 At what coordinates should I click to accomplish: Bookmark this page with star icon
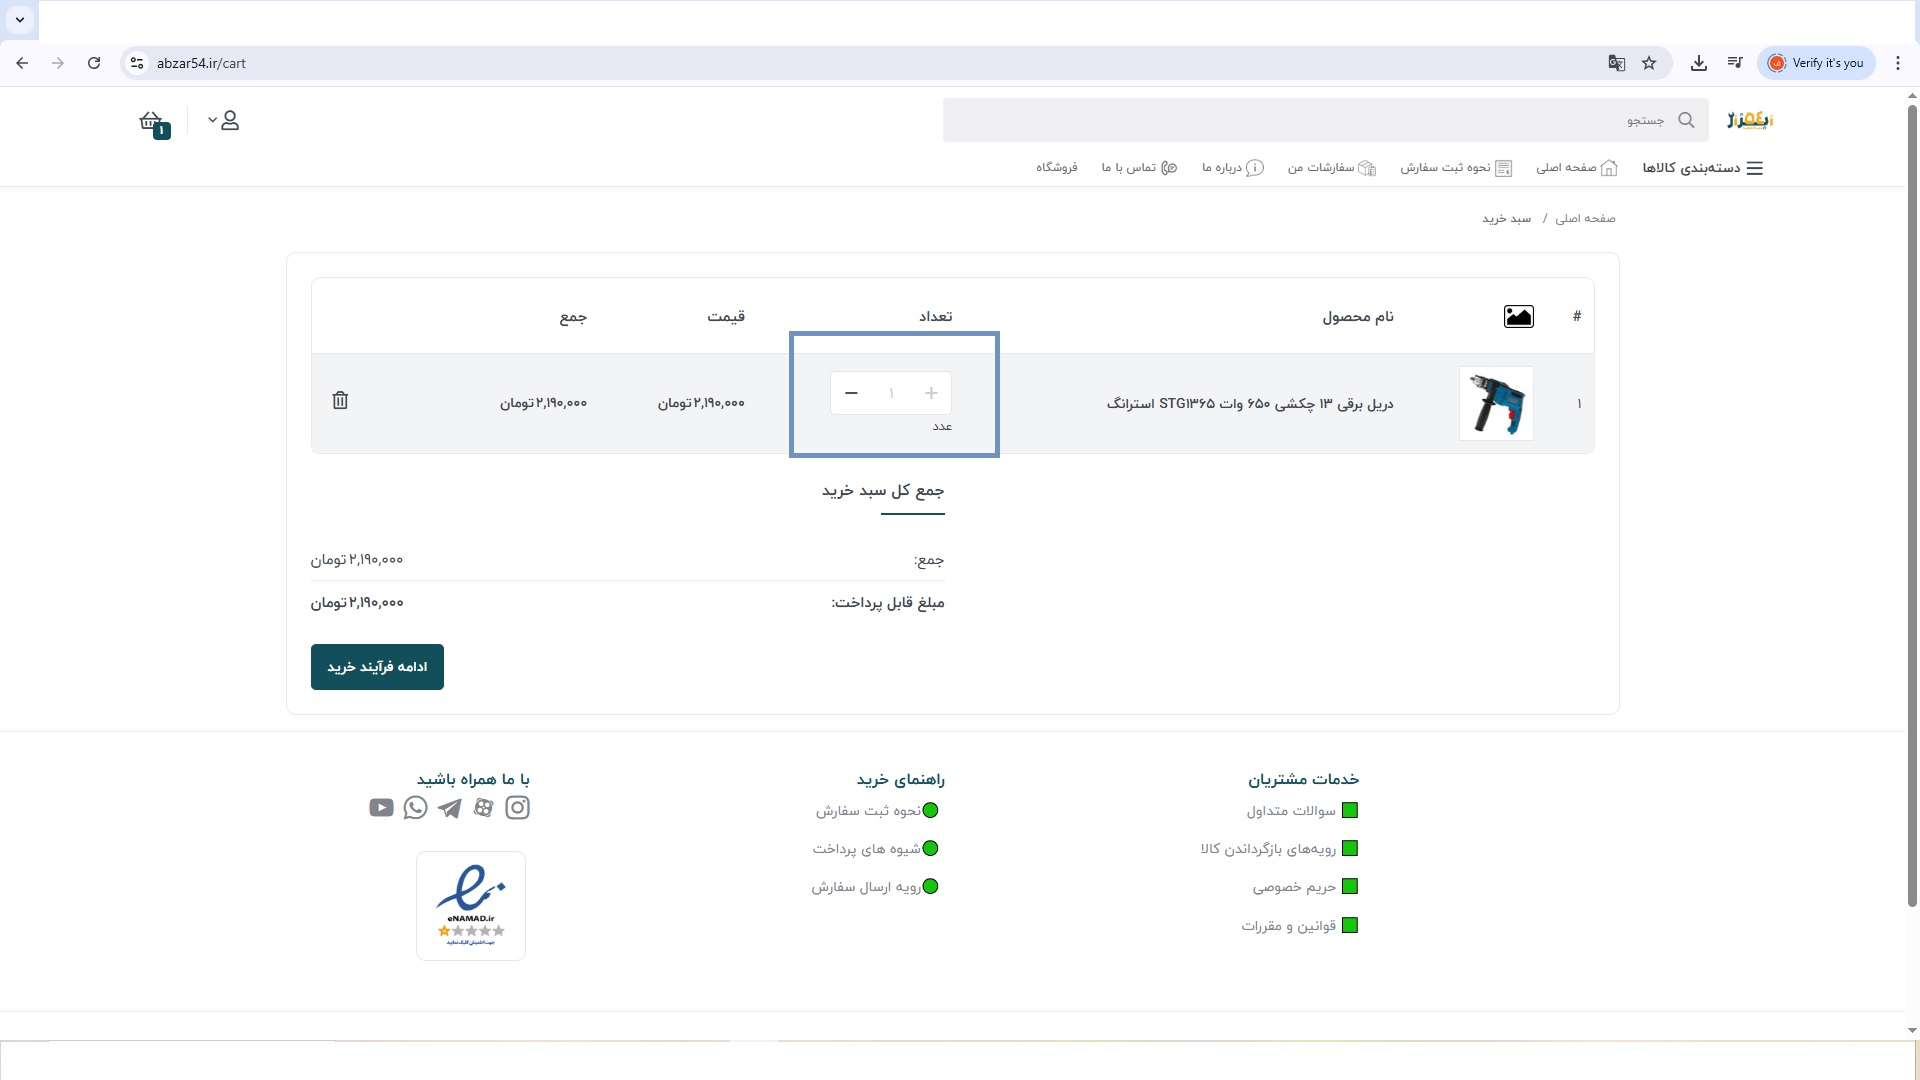tap(1649, 63)
